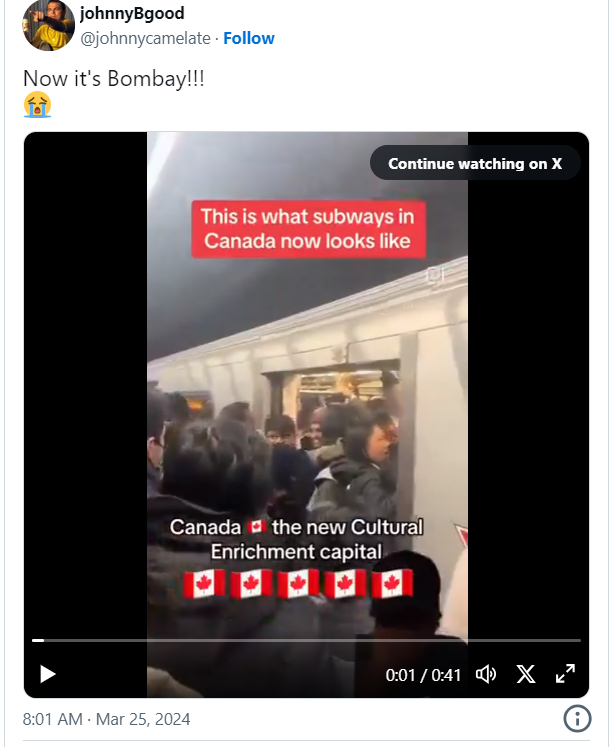The height and width of the screenshot is (747, 615).
Task: Click the 'Now it's Bombay!!!' tweet text
Action: pos(114,79)
